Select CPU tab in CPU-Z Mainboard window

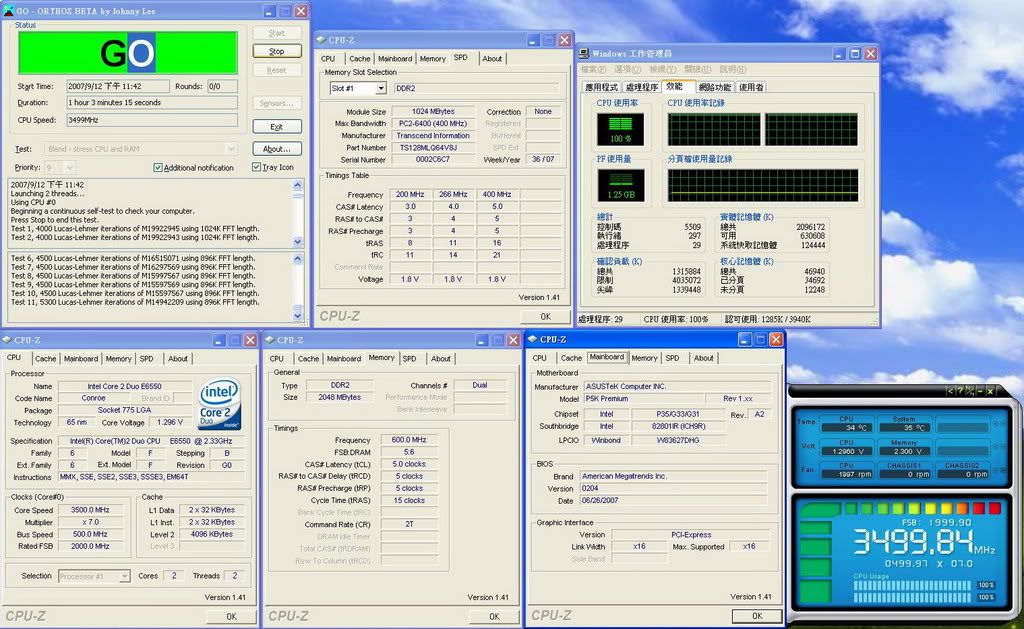click(539, 358)
